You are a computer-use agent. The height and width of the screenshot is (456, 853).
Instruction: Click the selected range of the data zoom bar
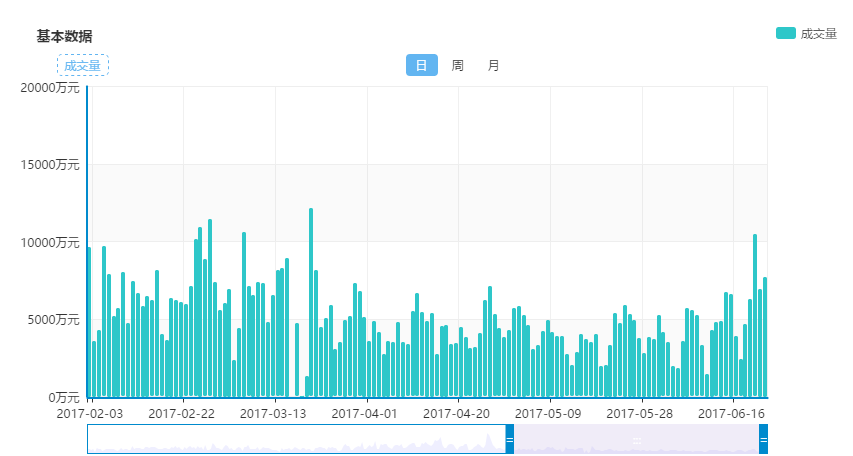[x=636, y=439]
